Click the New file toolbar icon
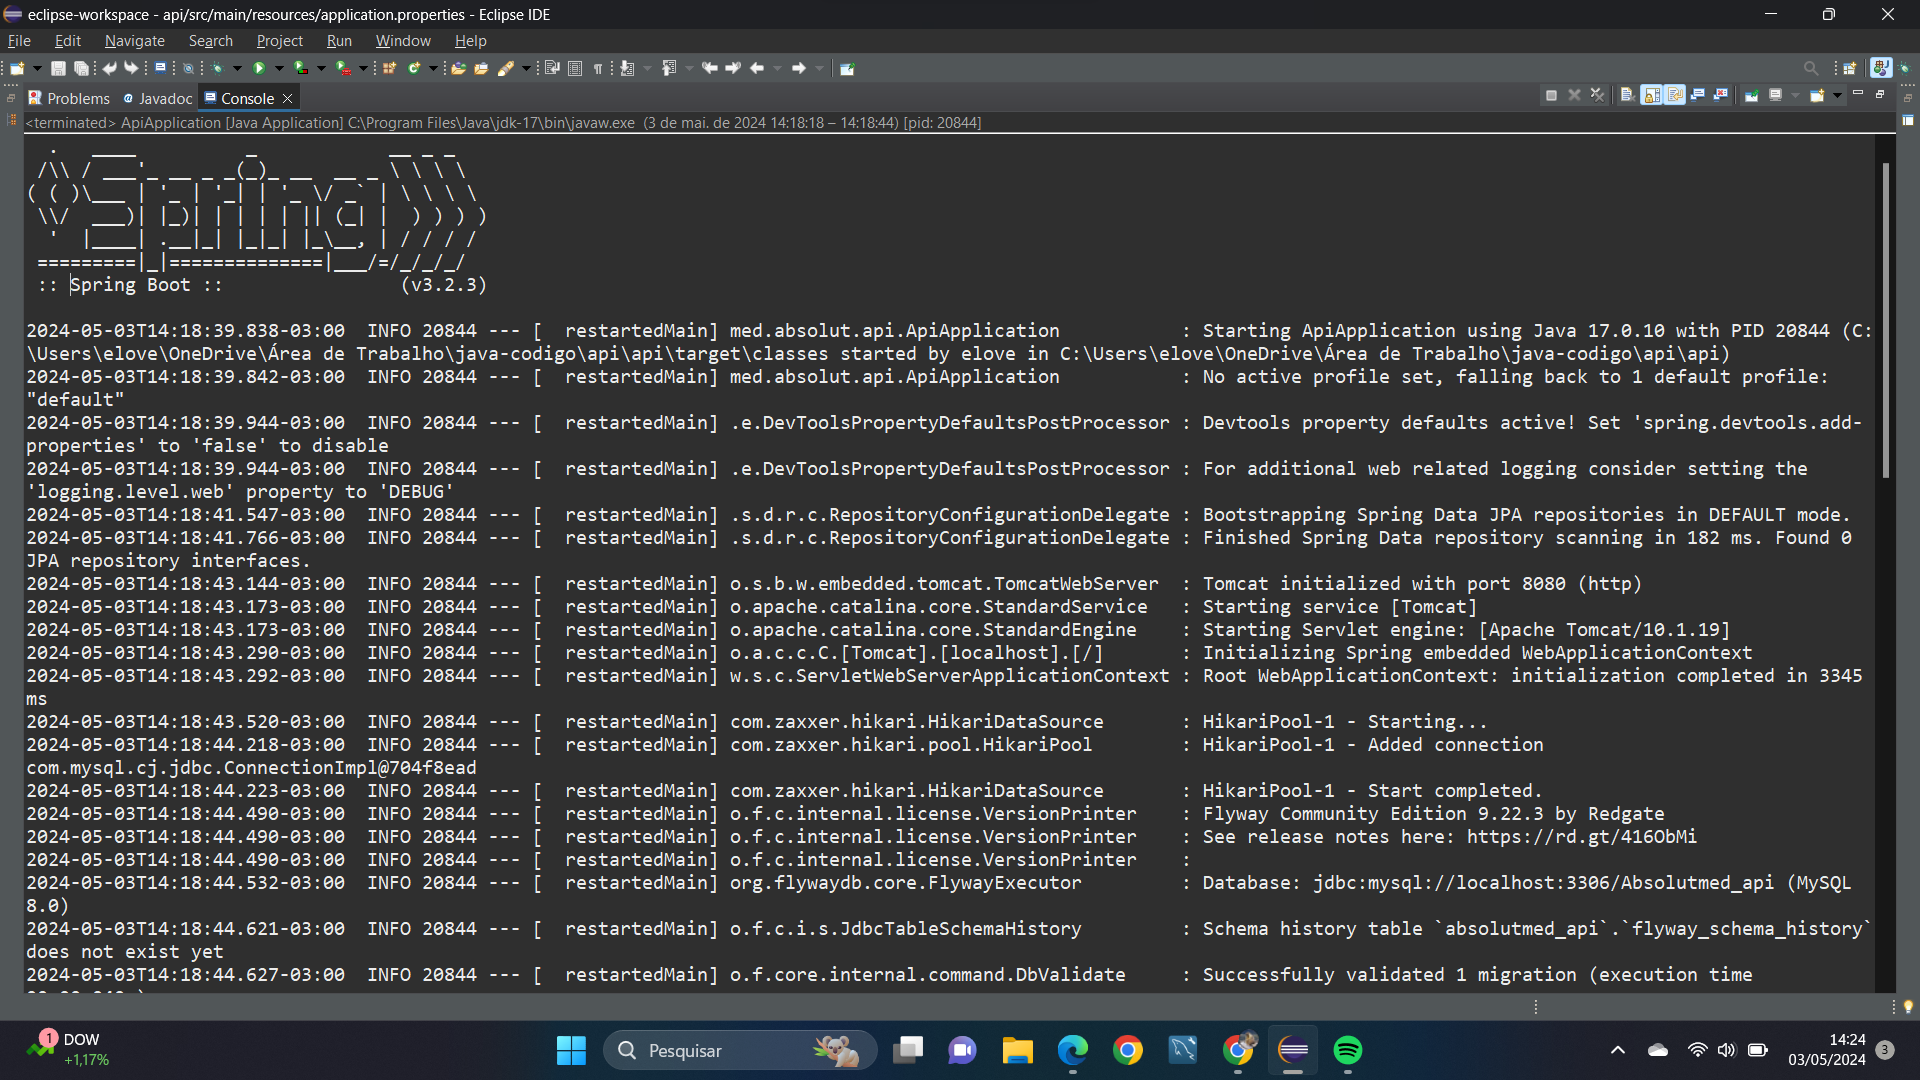 [x=17, y=68]
